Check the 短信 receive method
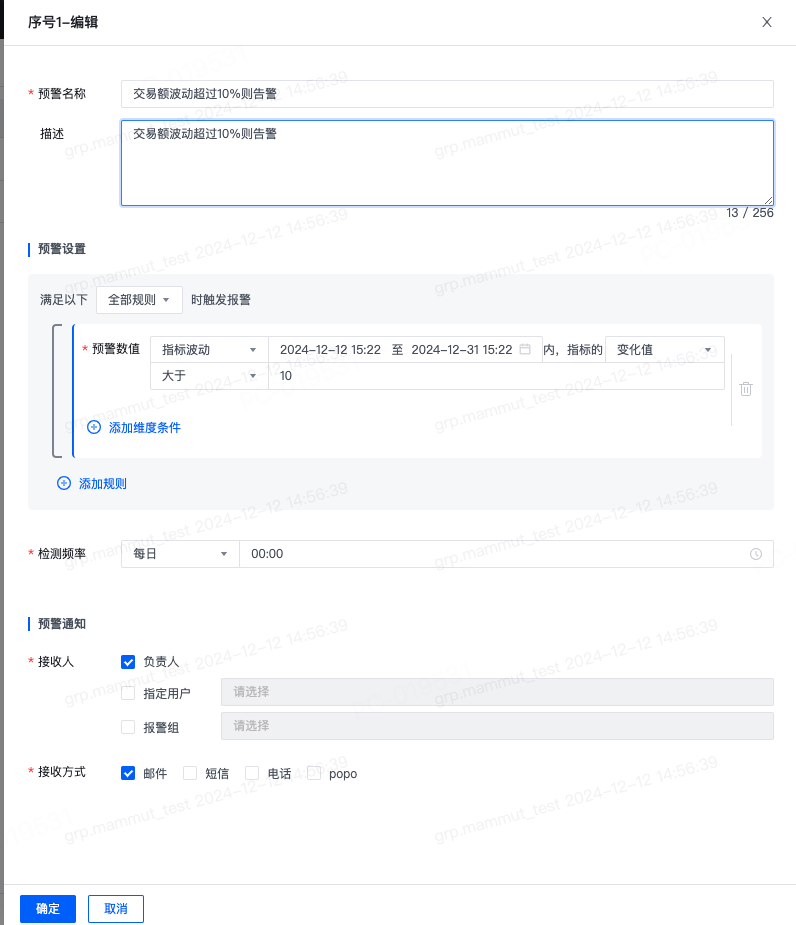 pyautogui.click(x=190, y=773)
